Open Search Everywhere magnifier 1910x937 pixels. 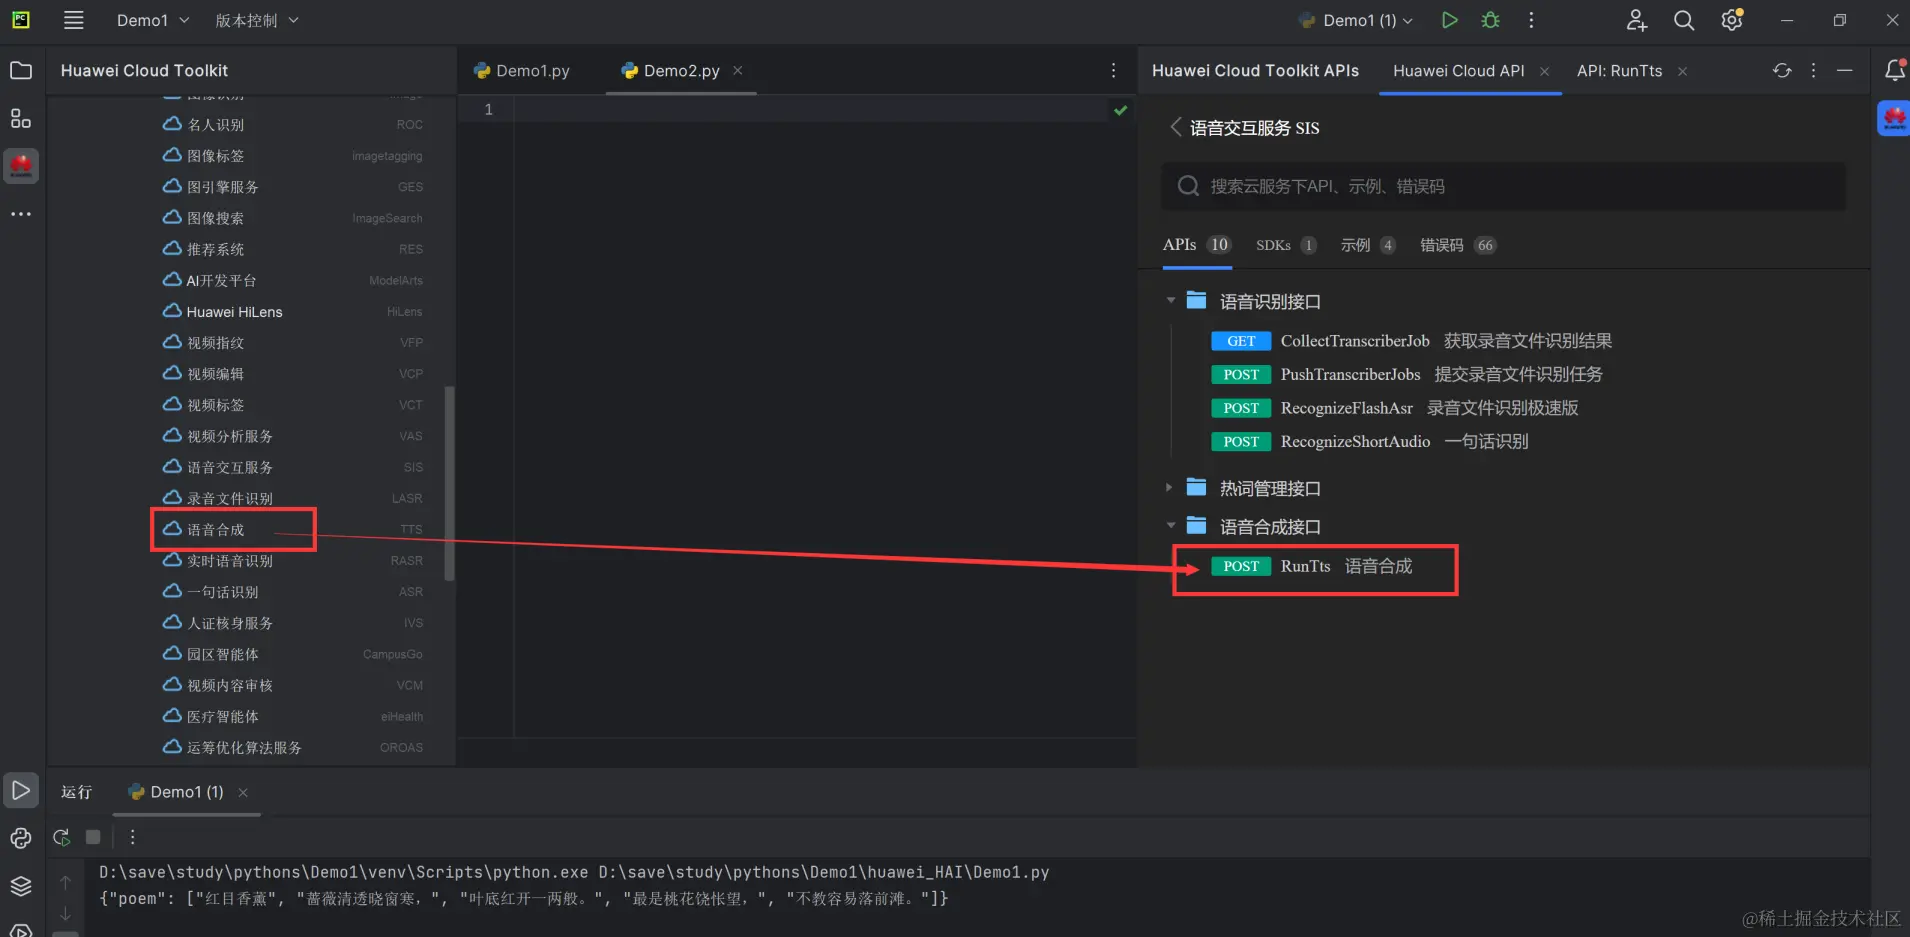[1684, 20]
